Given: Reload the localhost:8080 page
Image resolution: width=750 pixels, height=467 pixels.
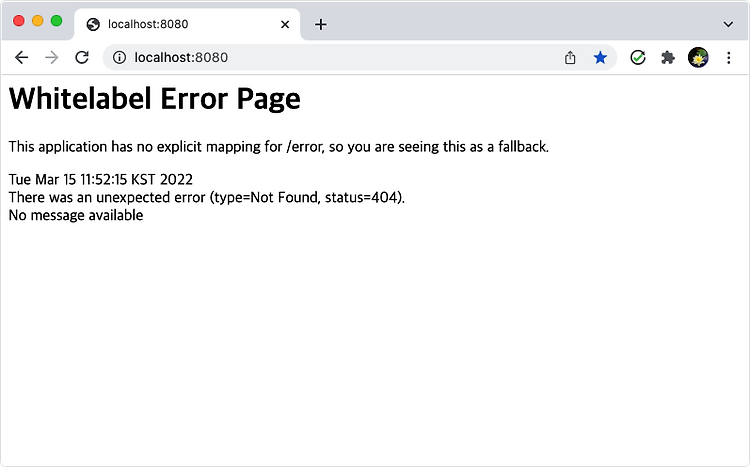Looking at the screenshot, I should [82, 57].
